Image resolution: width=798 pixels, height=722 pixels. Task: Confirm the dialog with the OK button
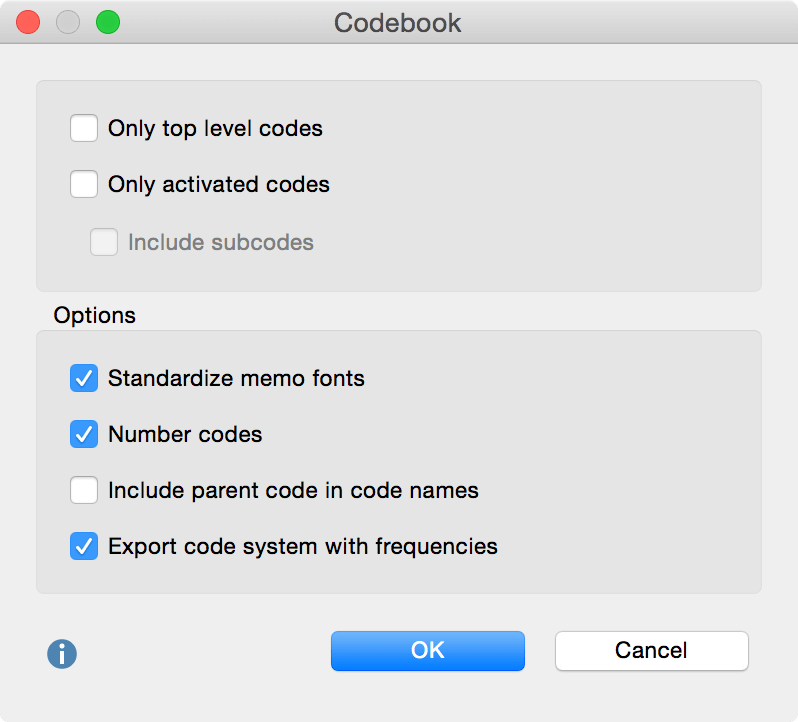(427, 650)
